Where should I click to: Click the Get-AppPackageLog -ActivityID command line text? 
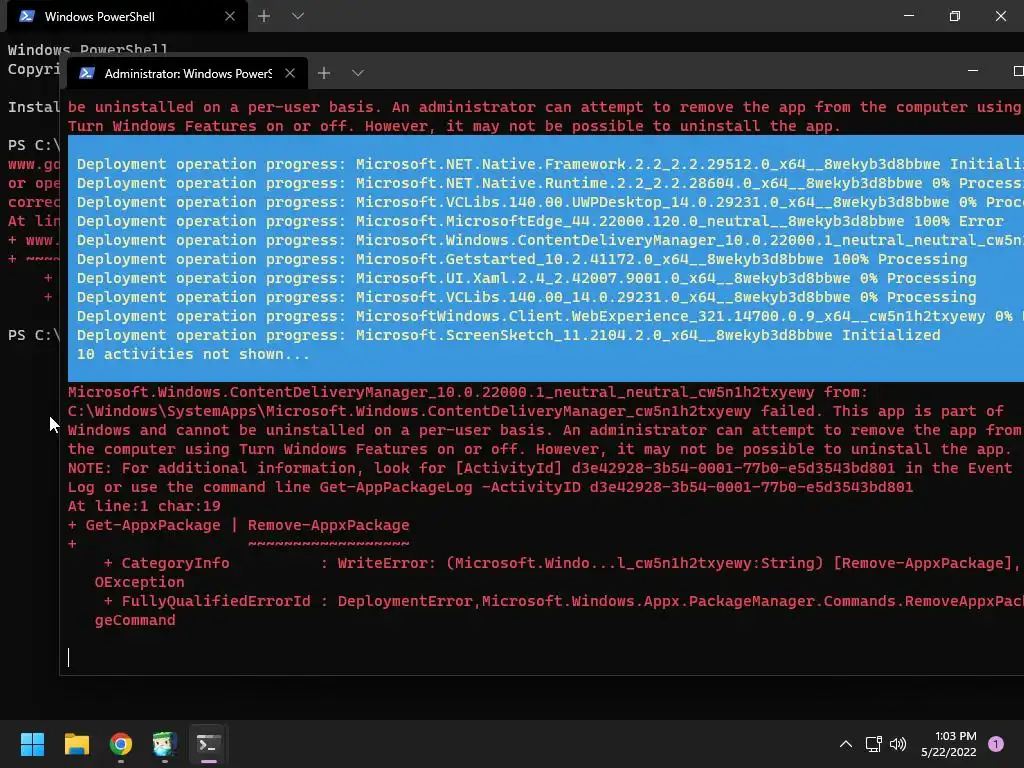616,487
